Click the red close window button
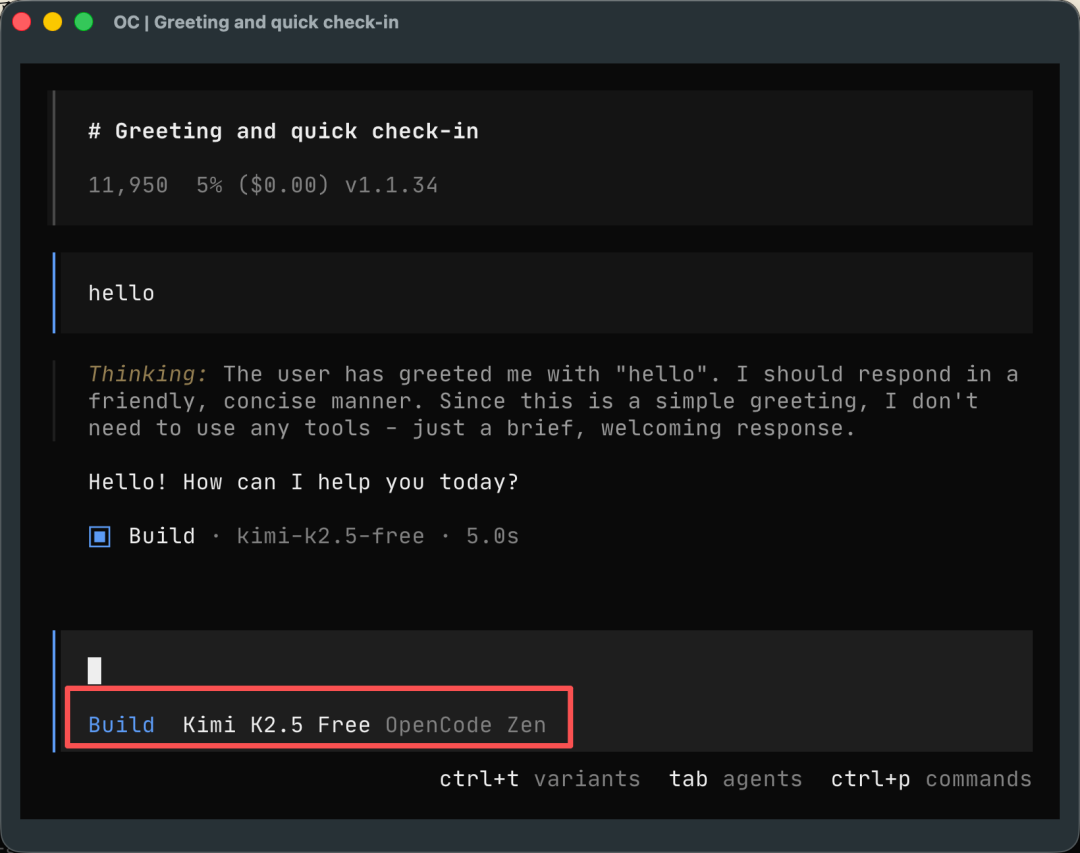Viewport: 1080px width, 853px height. pos(21,22)
